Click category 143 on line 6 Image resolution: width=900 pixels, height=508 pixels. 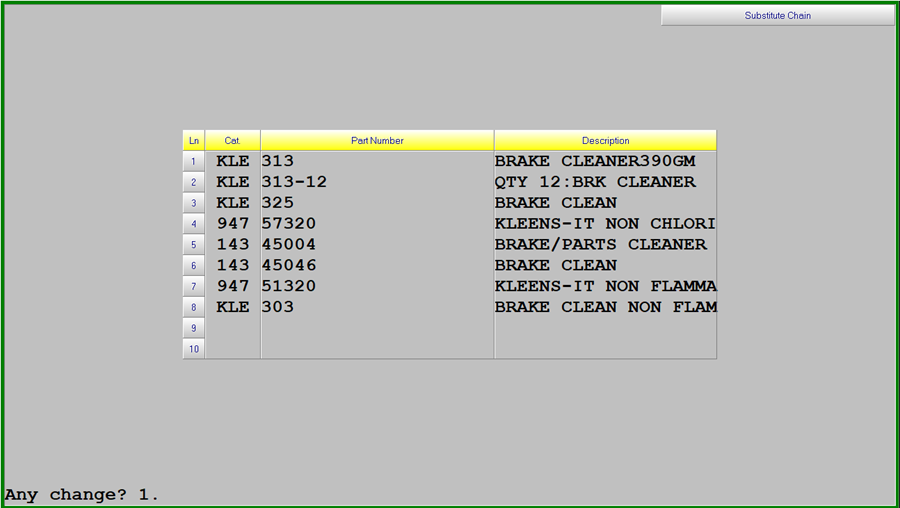coord(233,265)
